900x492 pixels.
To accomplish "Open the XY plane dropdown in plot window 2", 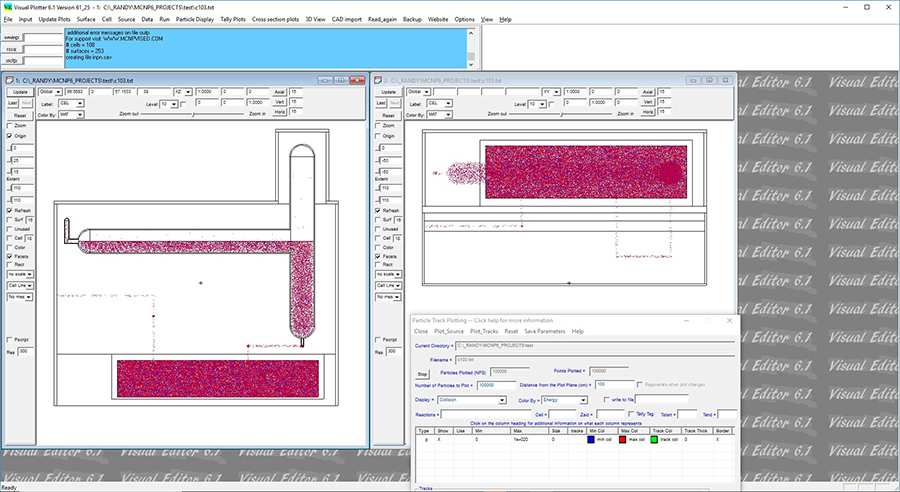I will [551, 92].
